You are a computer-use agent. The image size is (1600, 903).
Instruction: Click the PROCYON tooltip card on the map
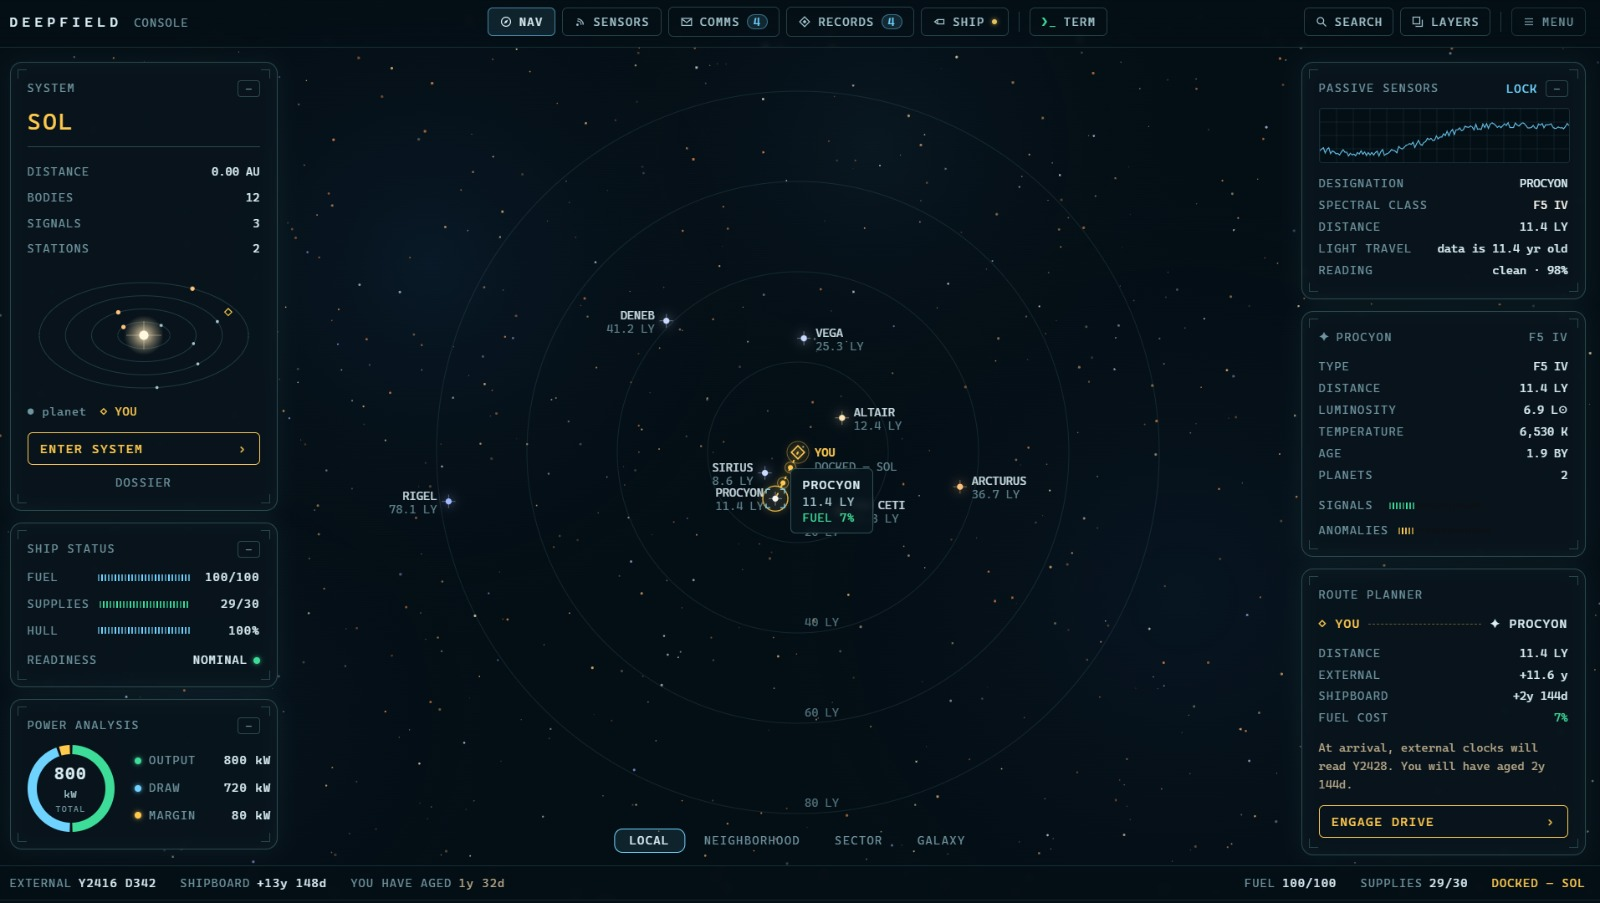[x=831, y=502]
